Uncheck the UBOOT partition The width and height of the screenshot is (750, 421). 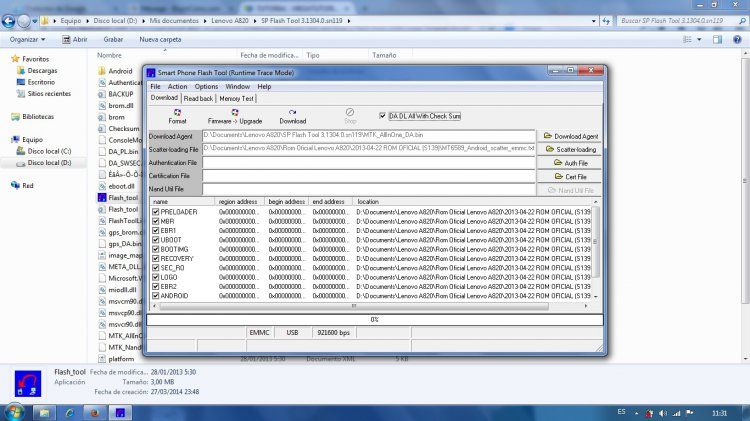click(155, 240)
